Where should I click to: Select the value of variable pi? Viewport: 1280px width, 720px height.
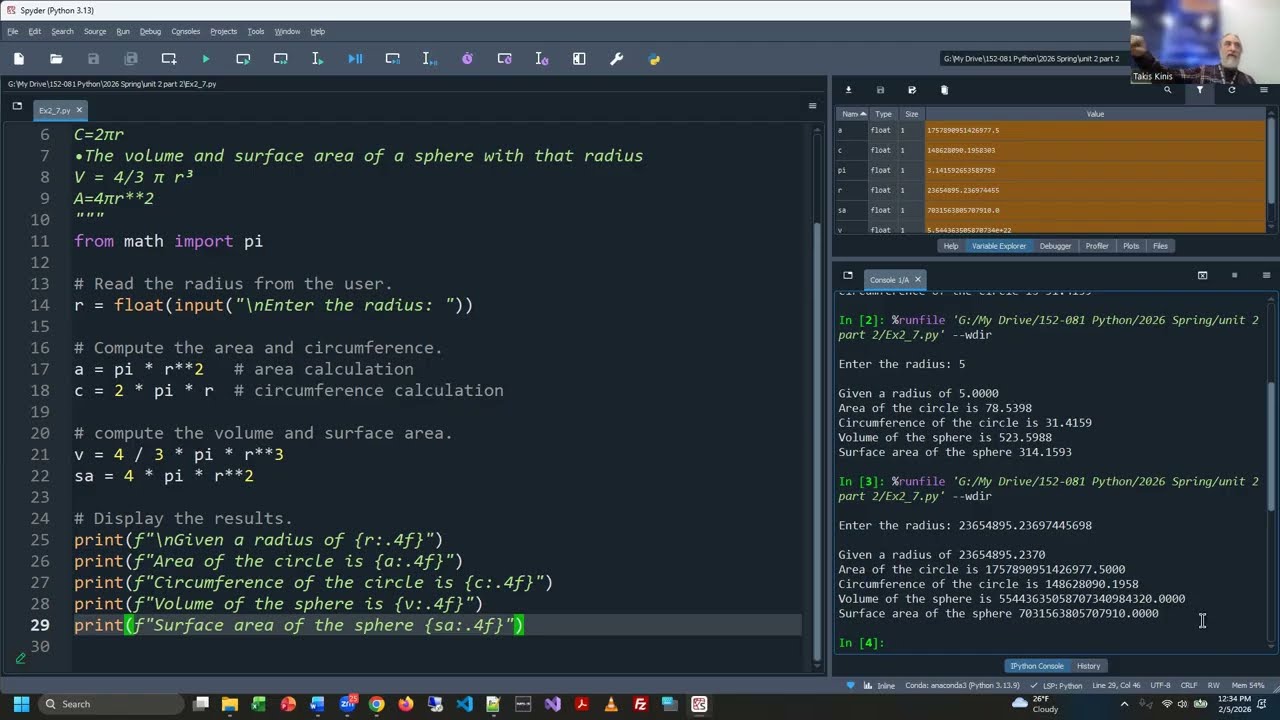tap(1095, 170)
